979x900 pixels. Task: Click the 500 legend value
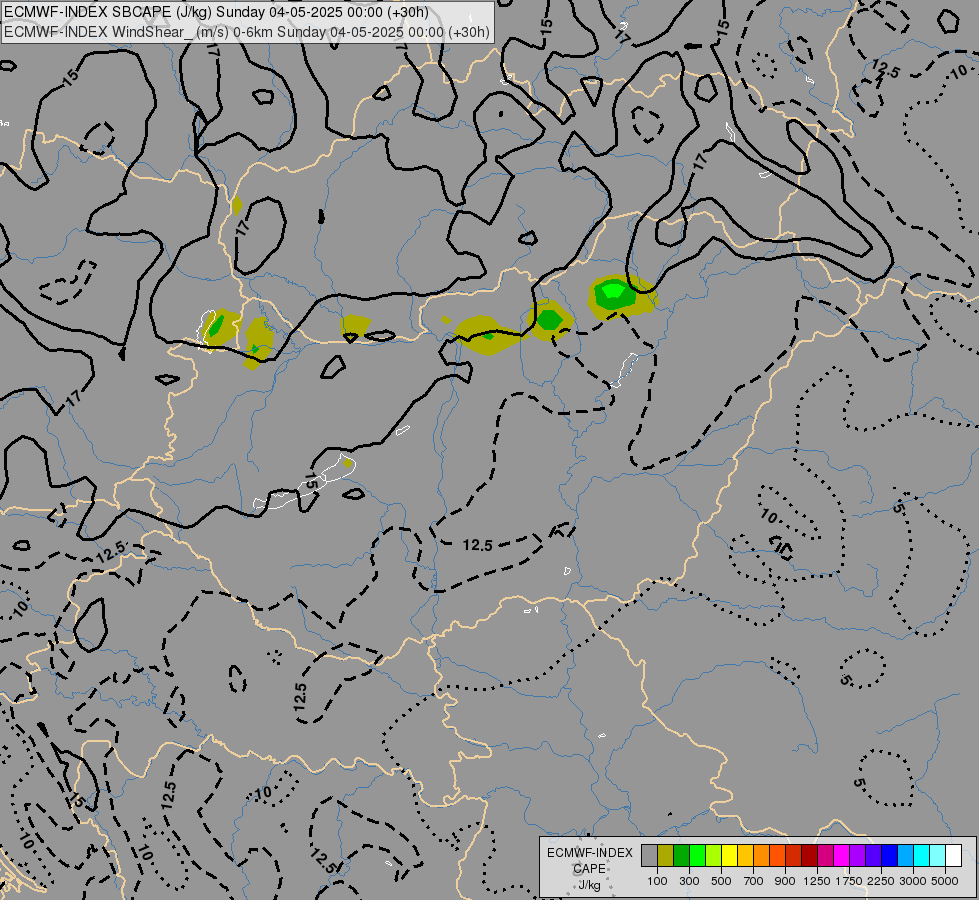[x=721, y=881]
